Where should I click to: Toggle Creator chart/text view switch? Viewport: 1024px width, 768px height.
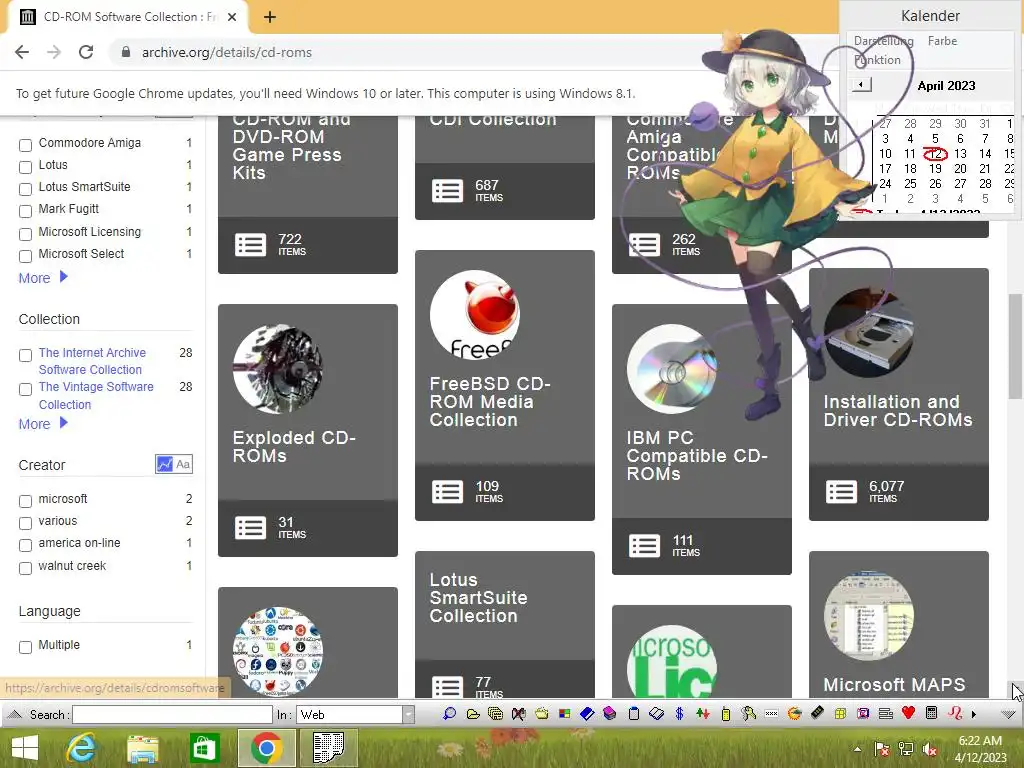174,464
